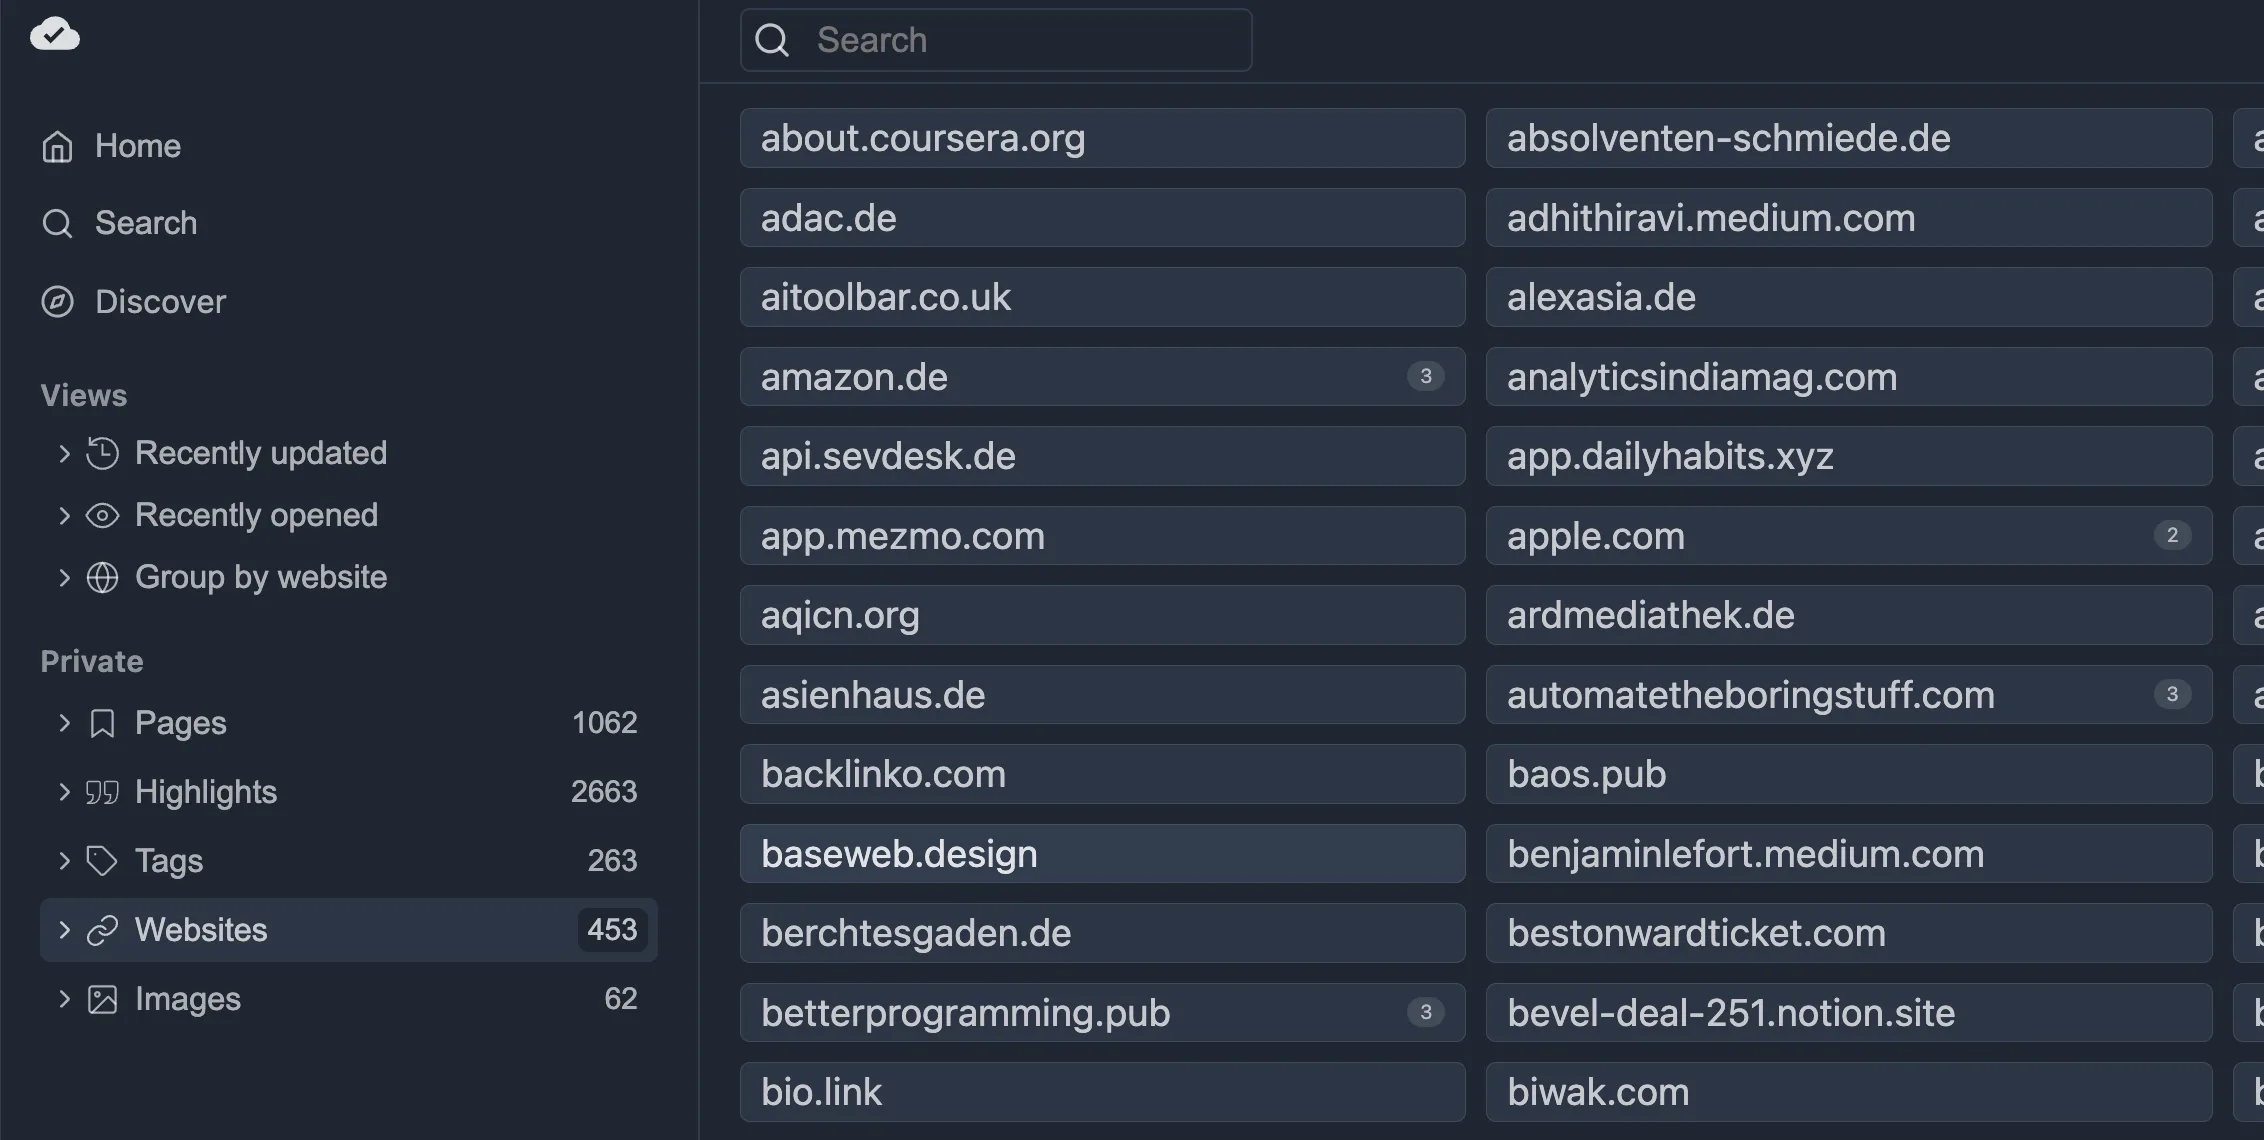Click the Discover compass icon
This screenshot has width=2264, height=1140.
57,302
